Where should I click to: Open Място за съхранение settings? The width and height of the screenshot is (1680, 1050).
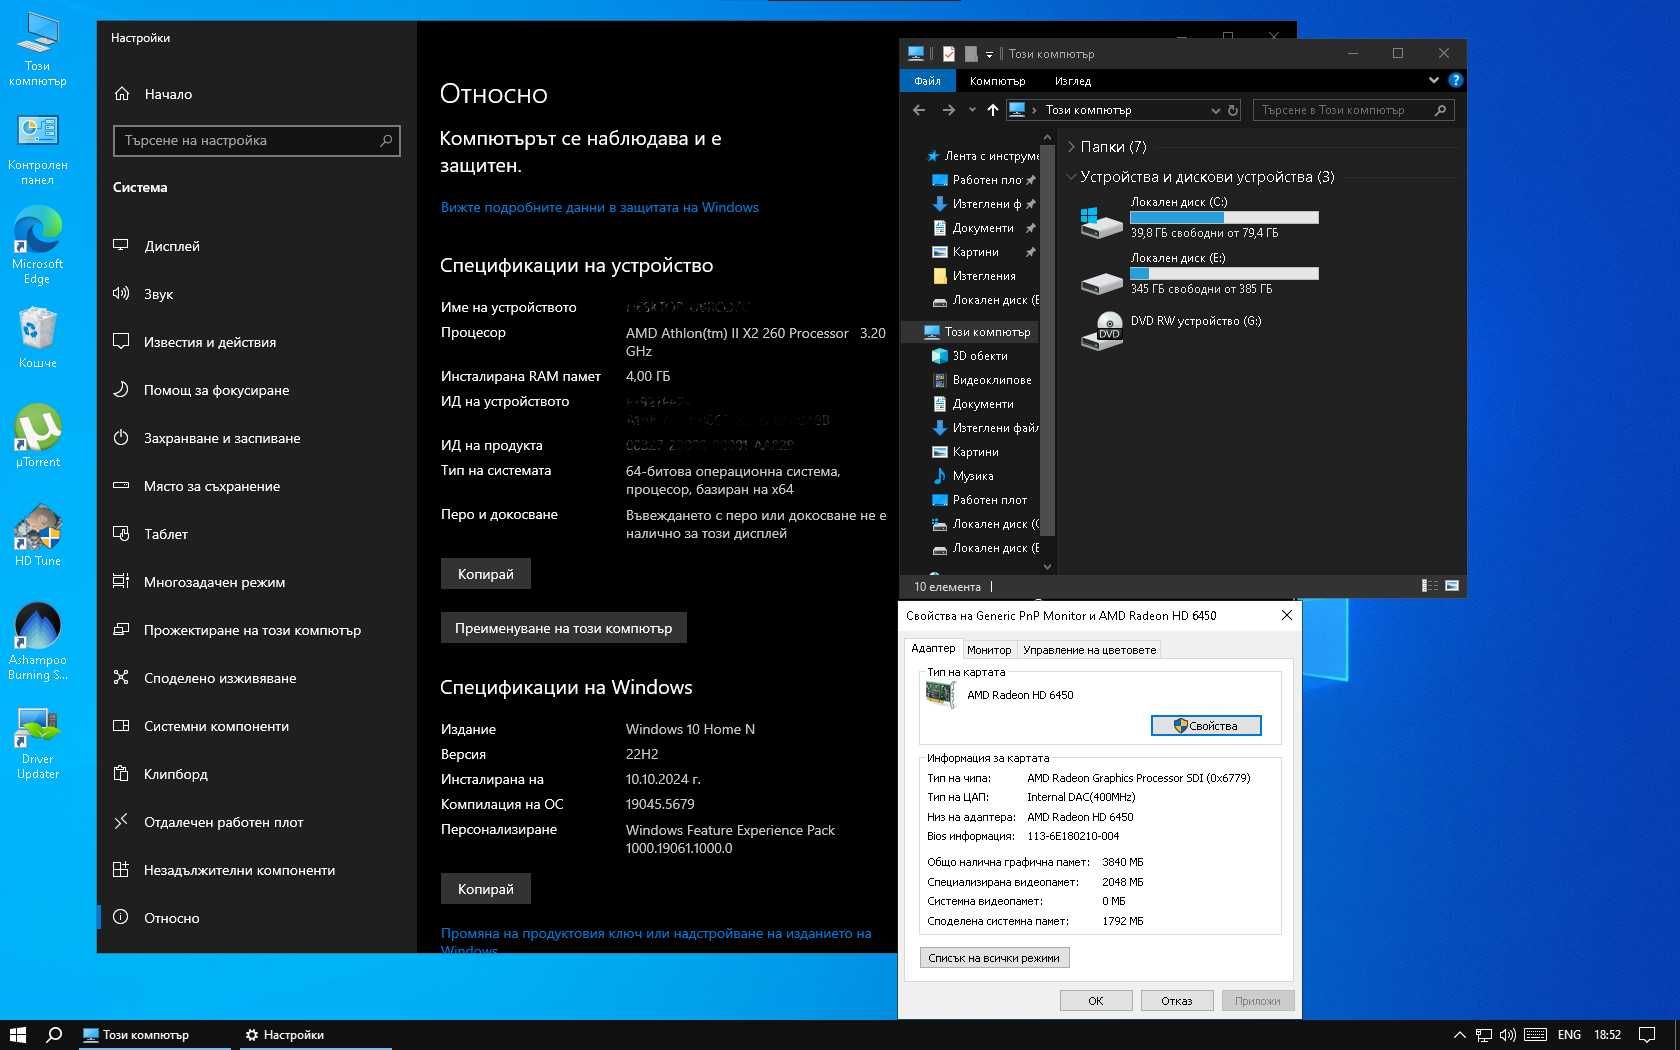pyautogui.click(x=256, y=486)
